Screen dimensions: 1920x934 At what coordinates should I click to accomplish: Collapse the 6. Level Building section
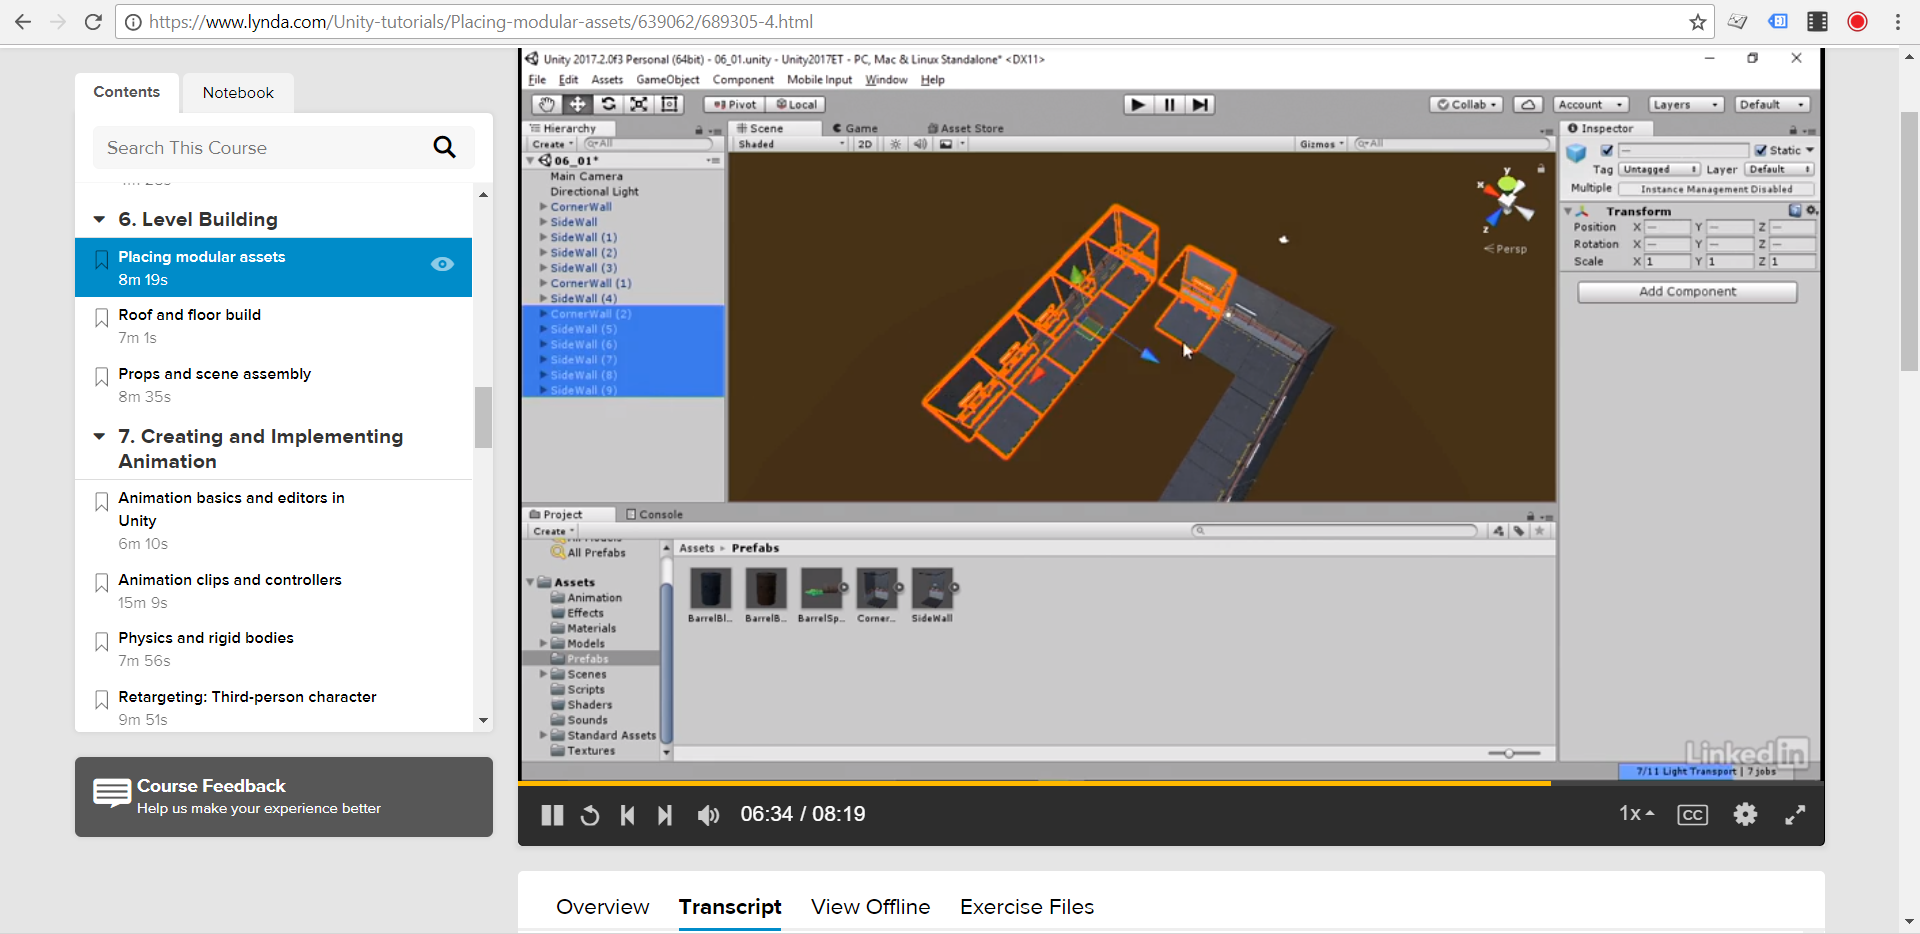(99, 219)
